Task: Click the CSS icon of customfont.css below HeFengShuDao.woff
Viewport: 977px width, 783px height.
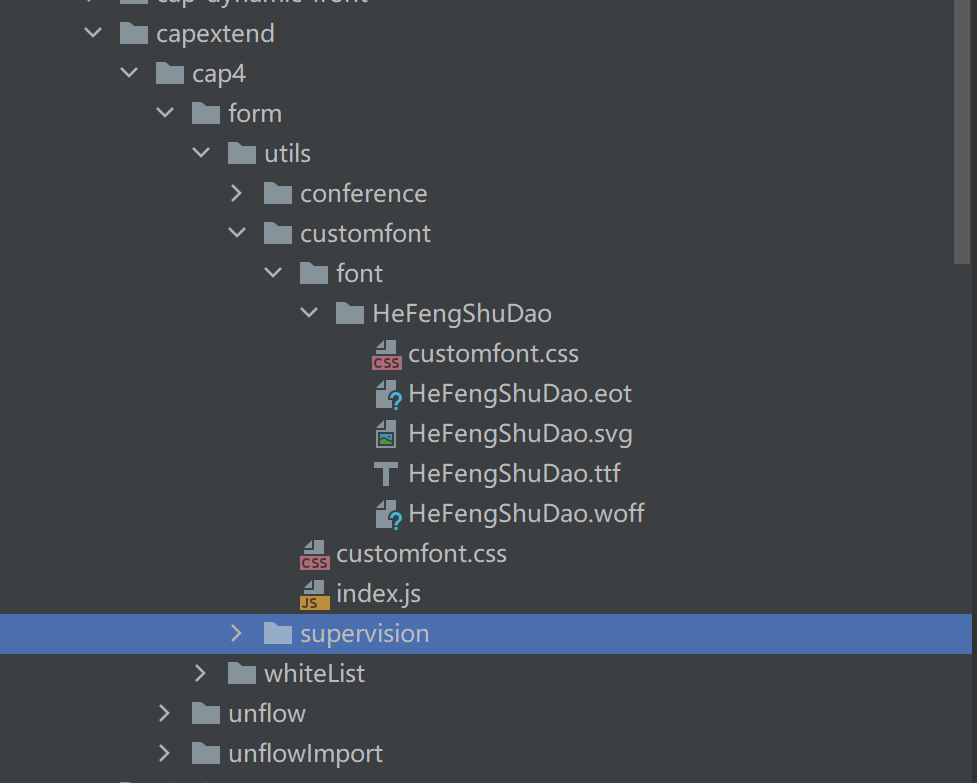Action: point(315,554)
